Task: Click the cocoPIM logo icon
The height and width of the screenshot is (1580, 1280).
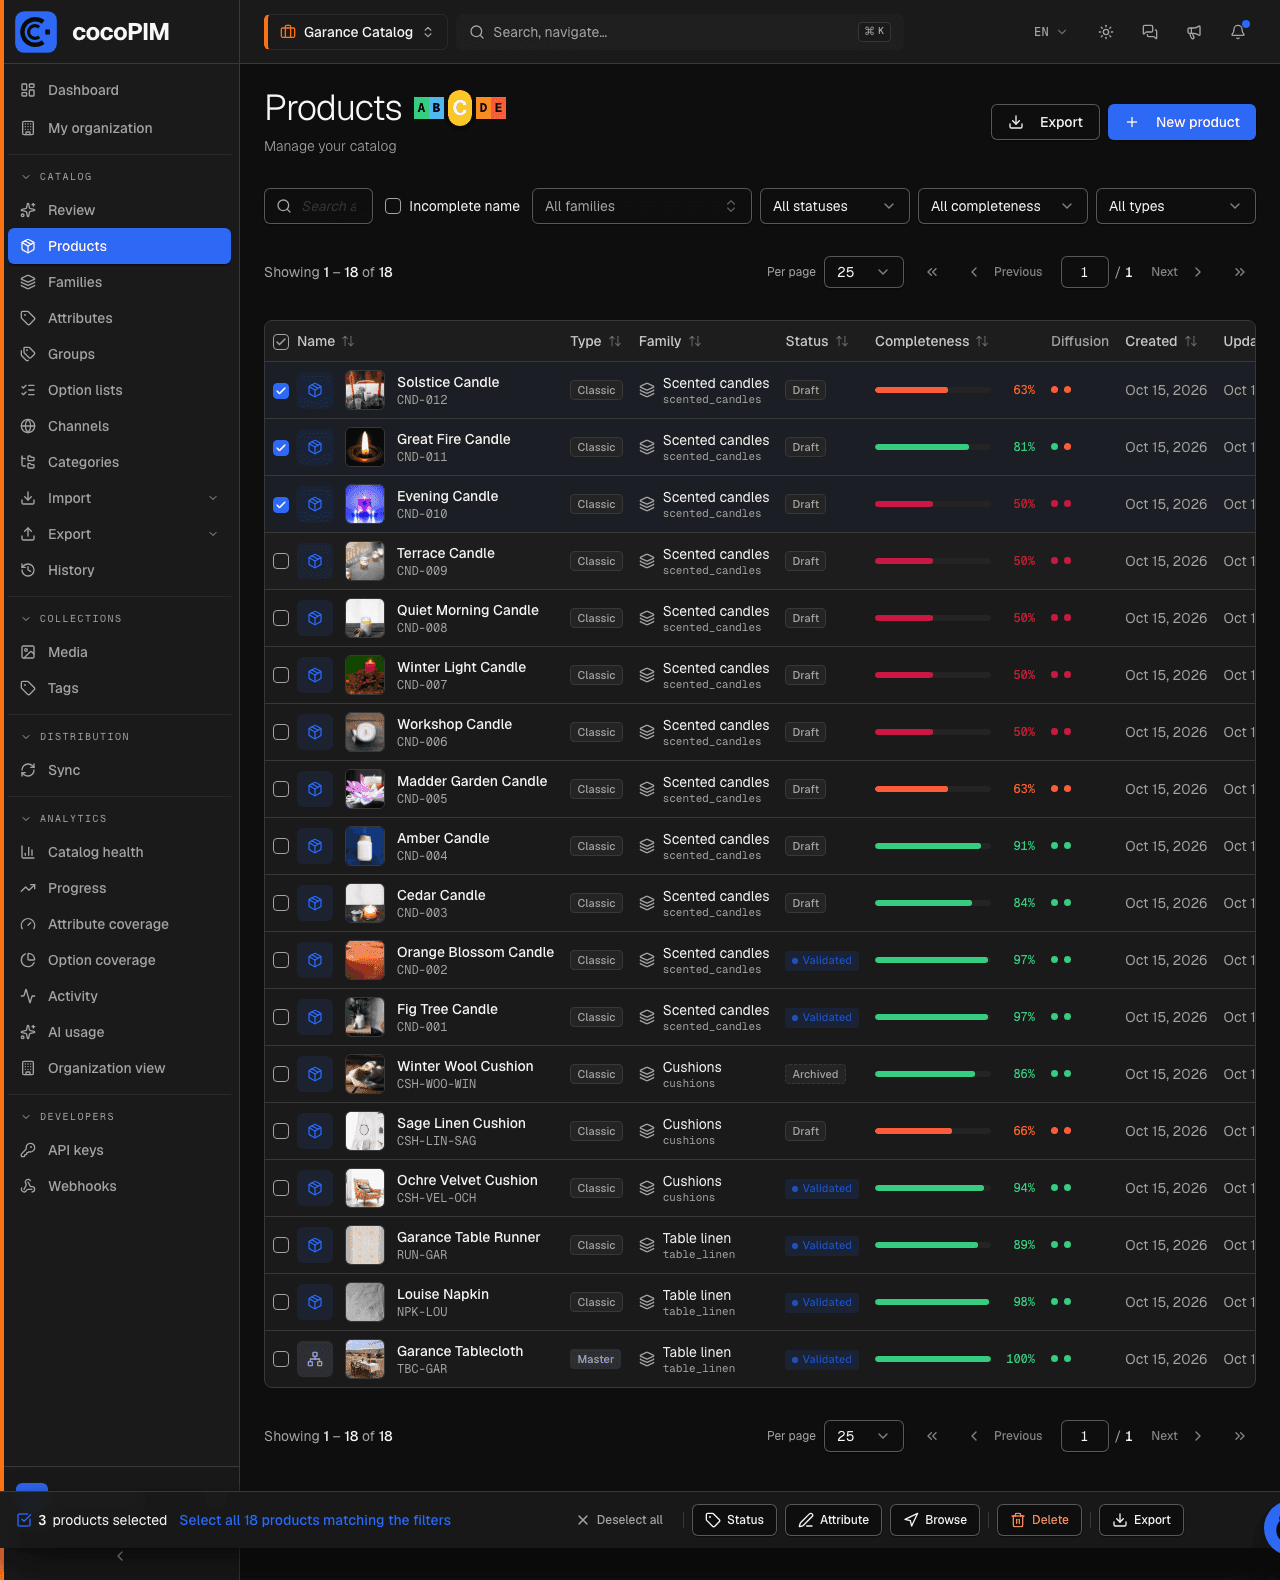Action: pos(36,32)
